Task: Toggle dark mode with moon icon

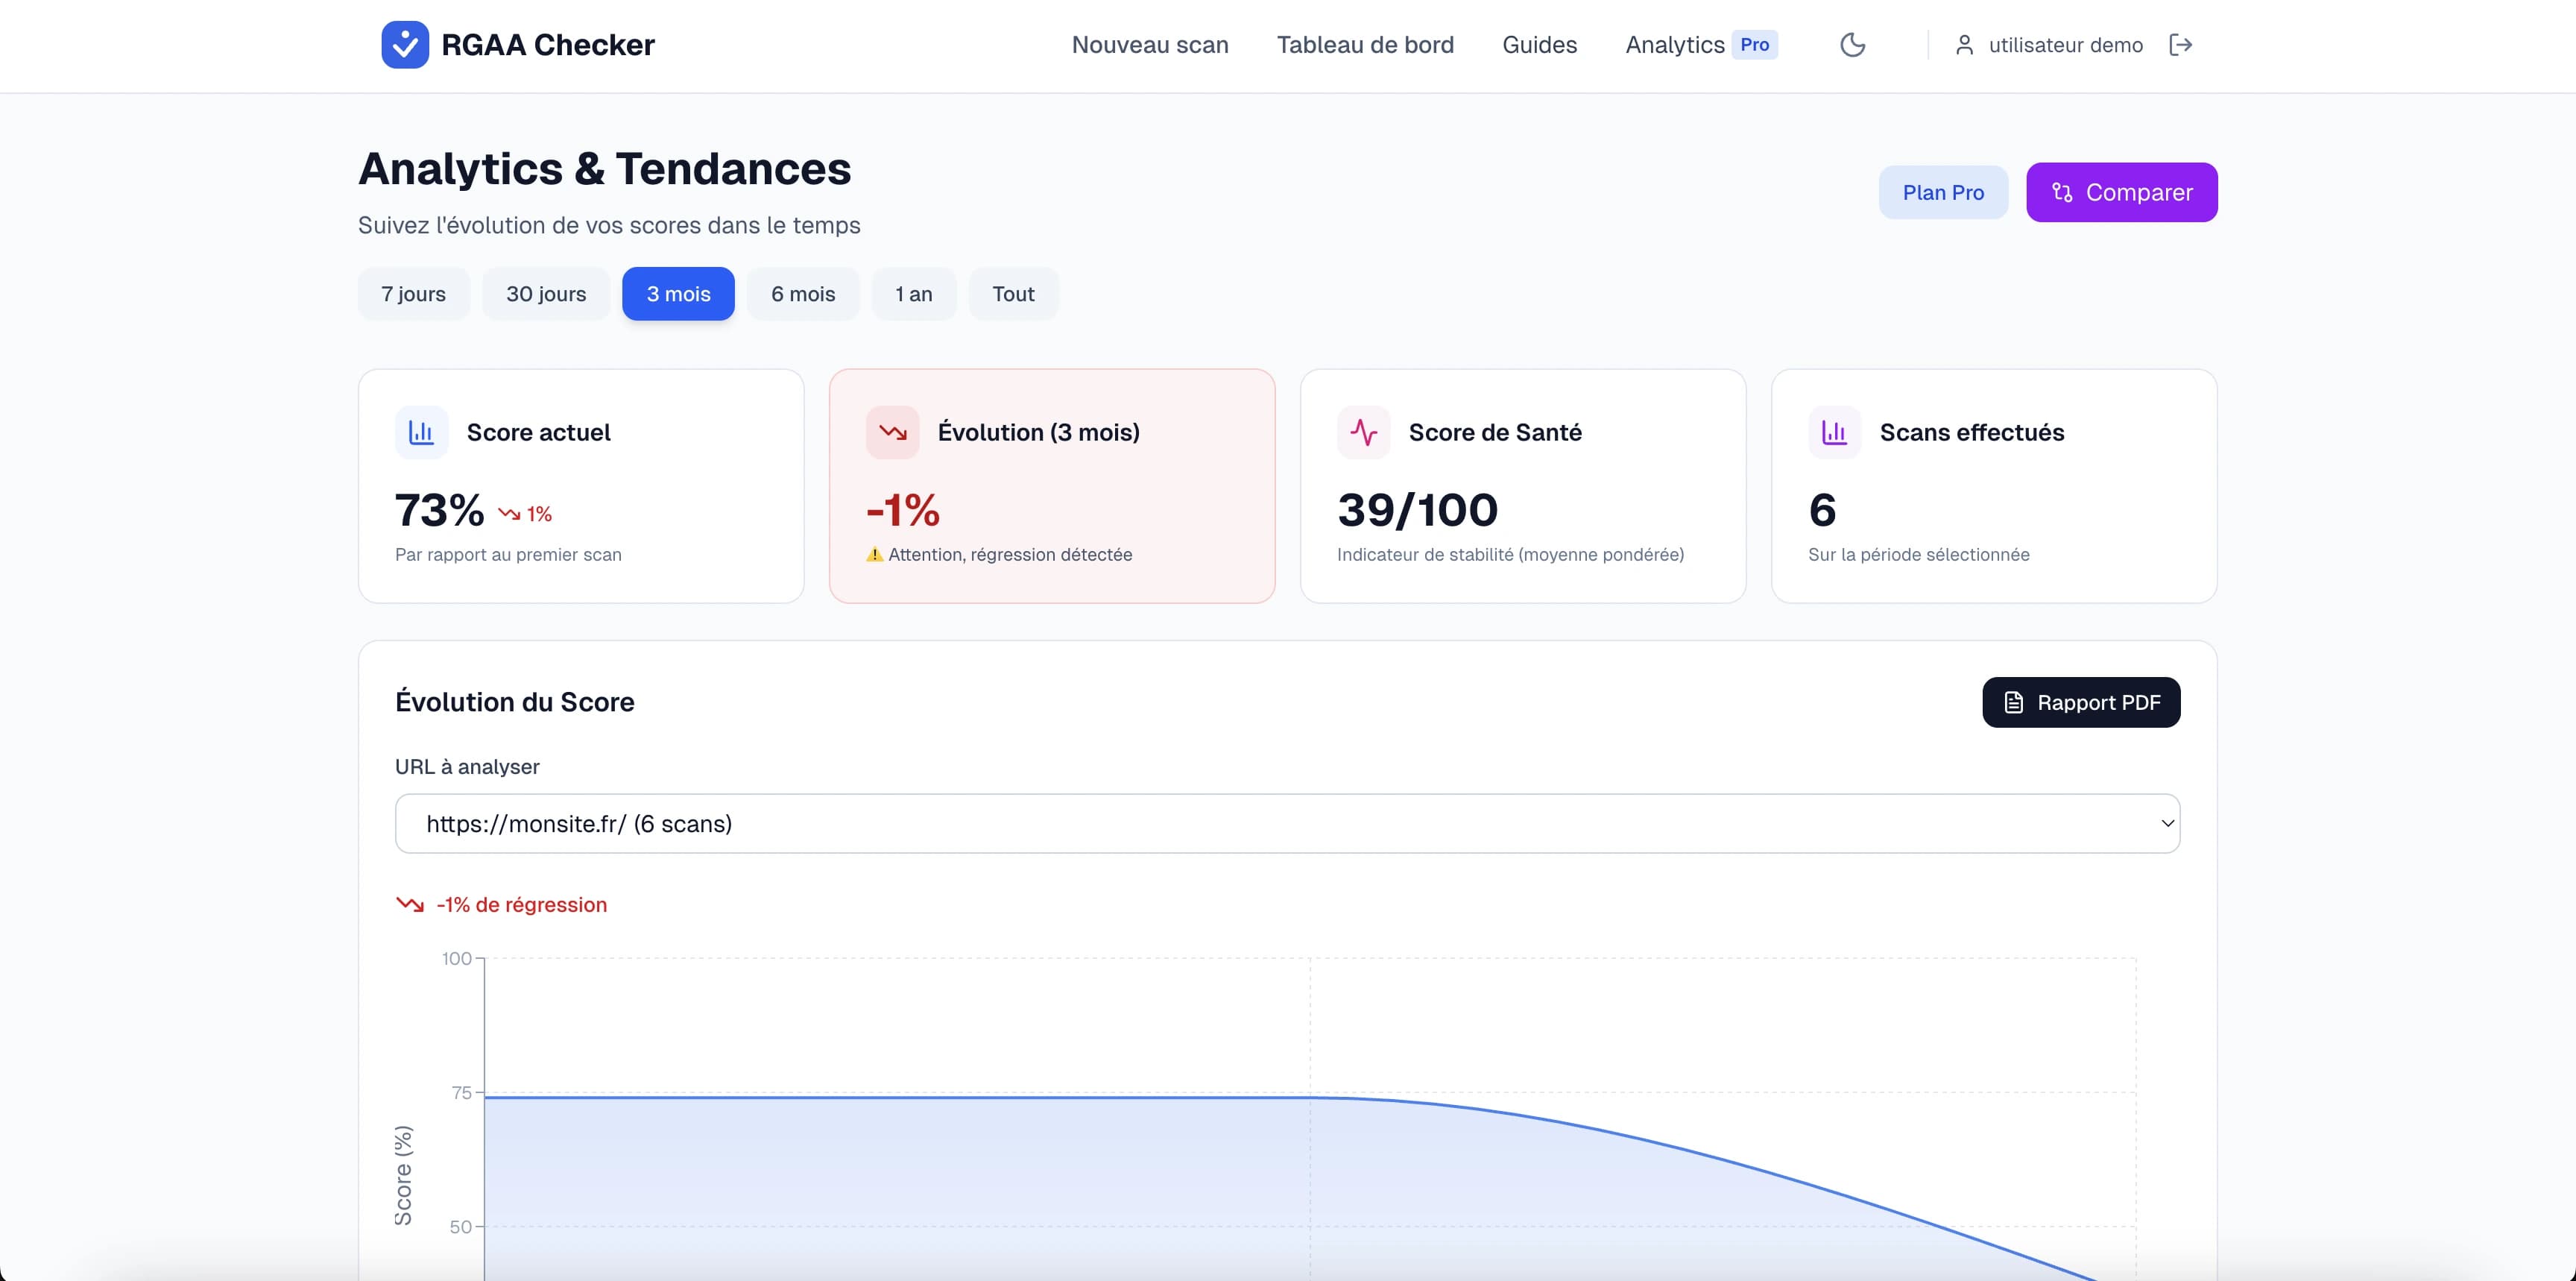Action: [1852, 45]
